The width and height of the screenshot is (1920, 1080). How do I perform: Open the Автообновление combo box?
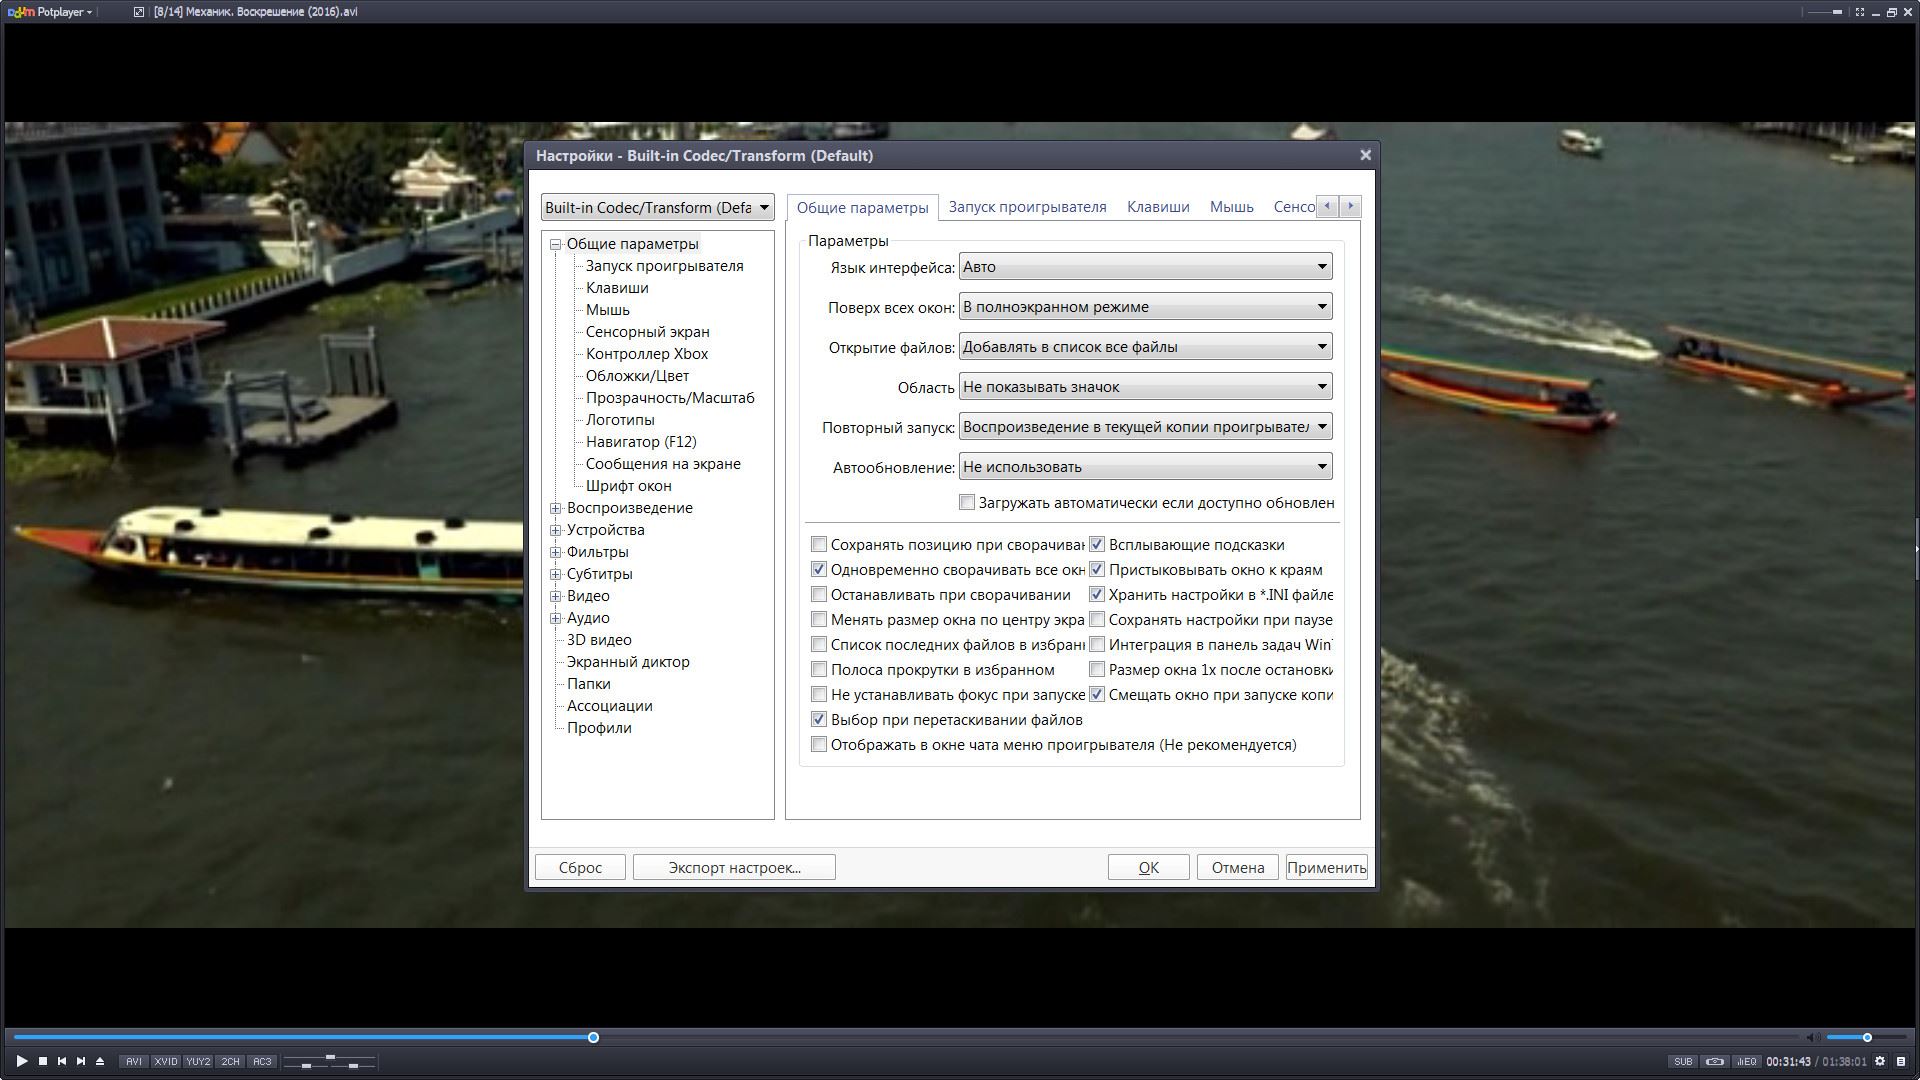[1145, 467]
